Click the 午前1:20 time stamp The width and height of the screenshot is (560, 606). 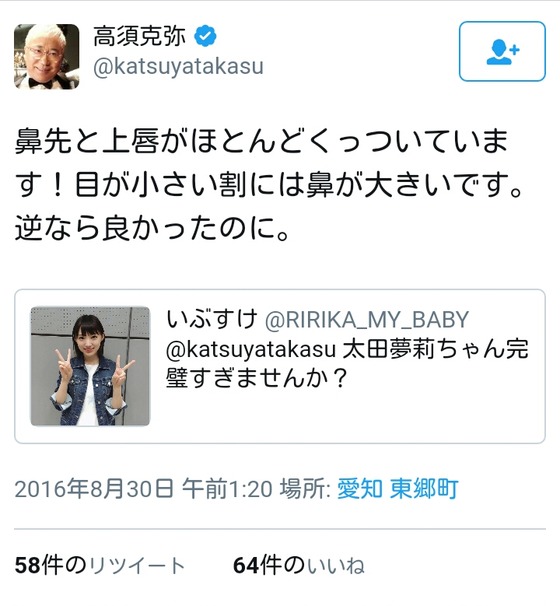pos(227,489)
